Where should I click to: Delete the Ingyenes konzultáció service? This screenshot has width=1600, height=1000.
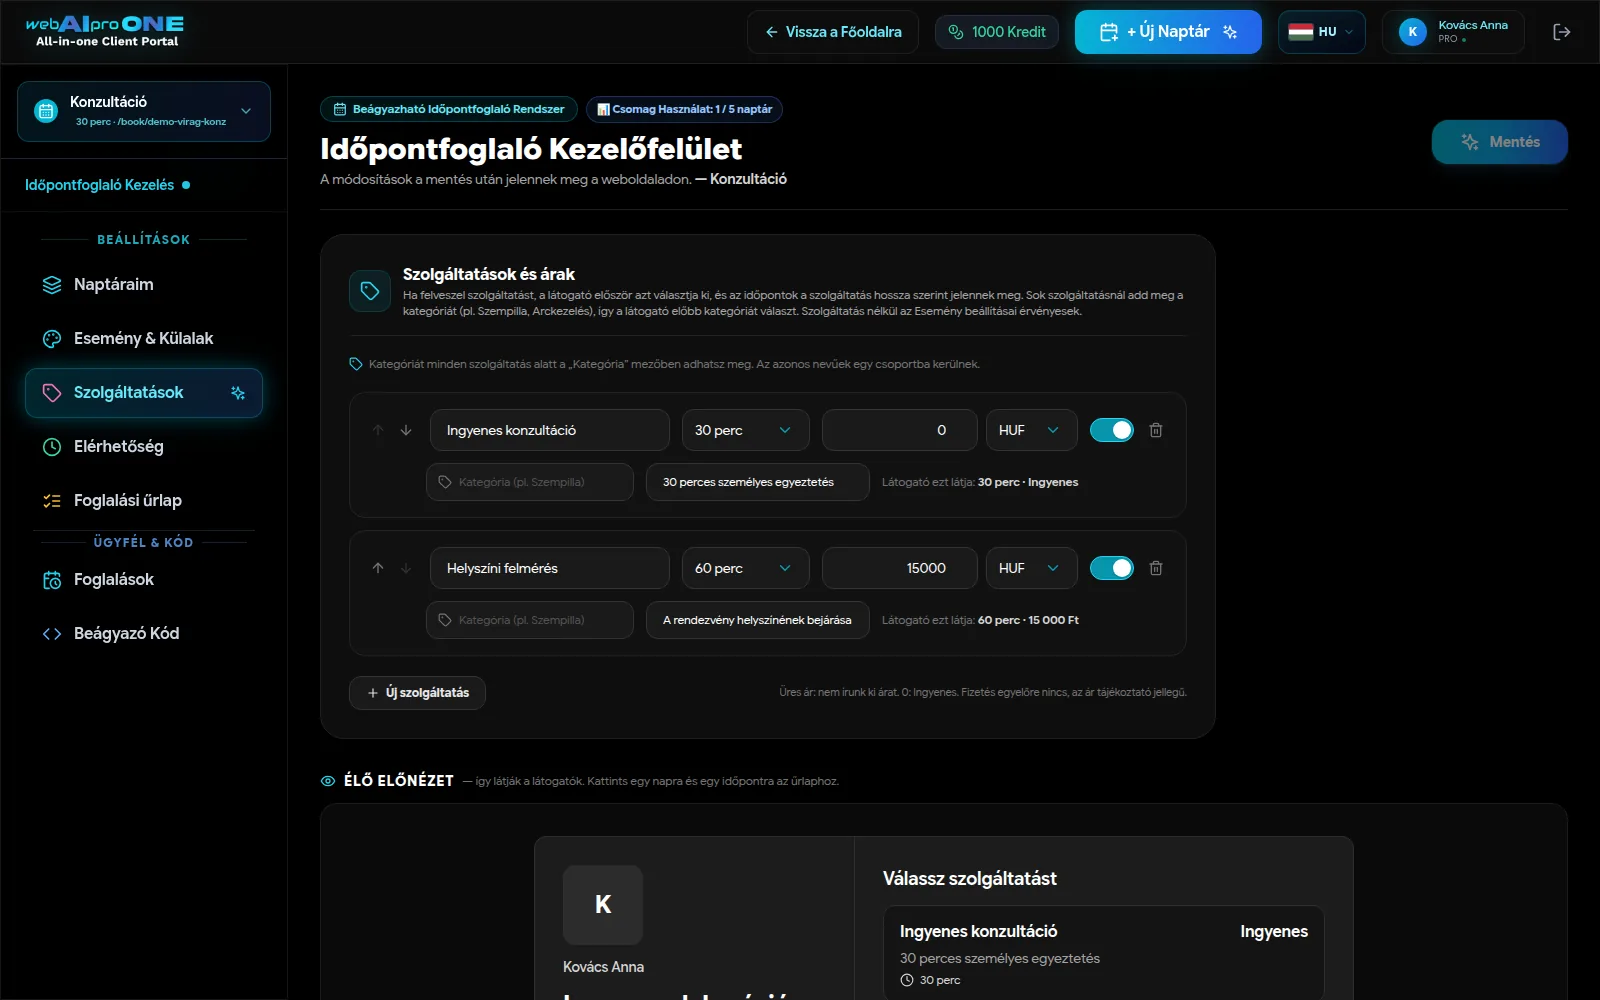coord(1156,430)
